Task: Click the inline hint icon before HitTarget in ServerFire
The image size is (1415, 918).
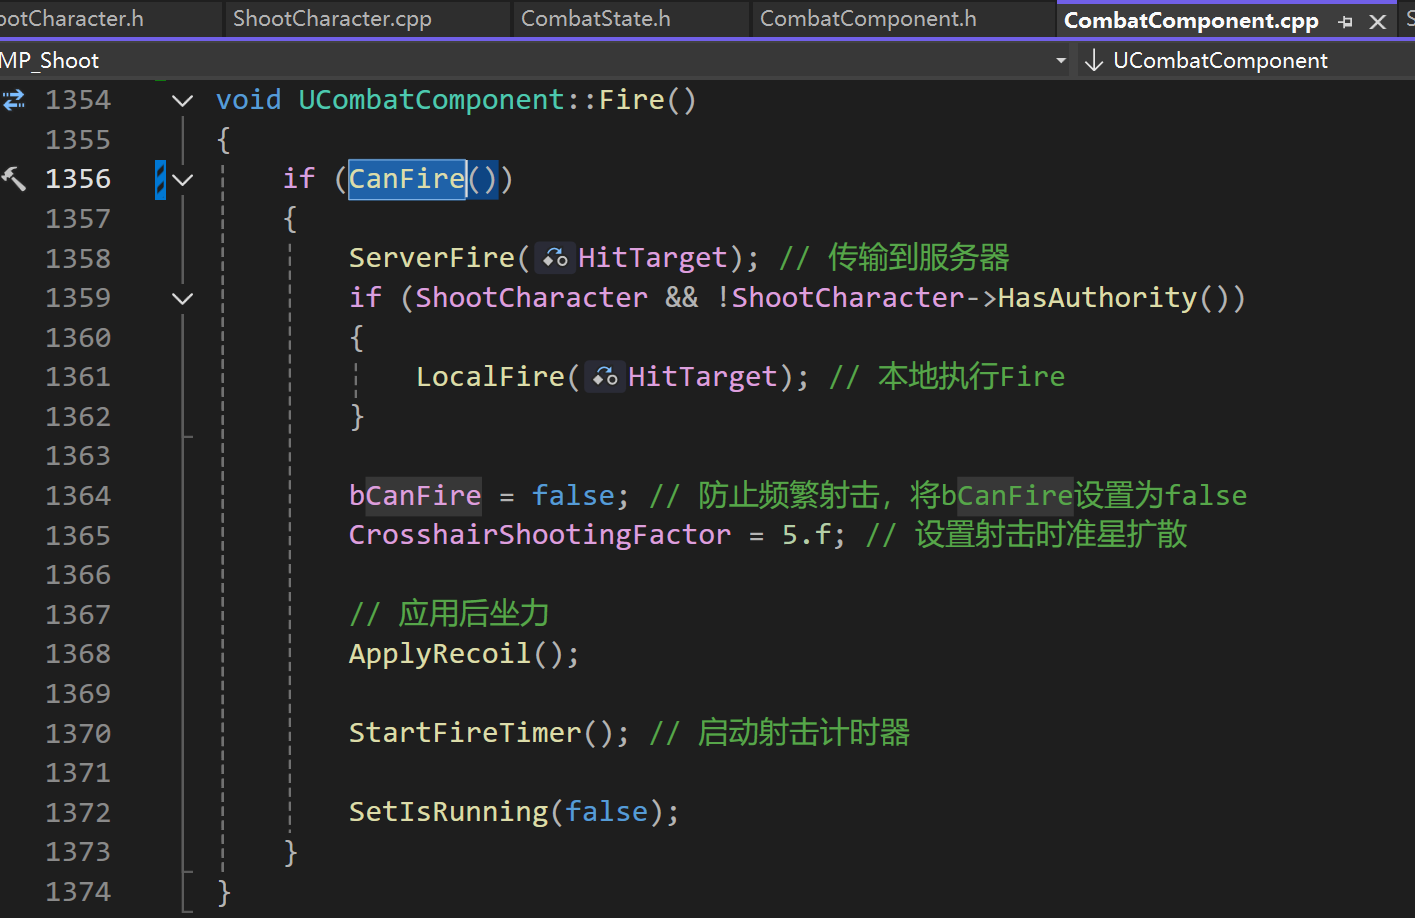Action: point(555,259)
